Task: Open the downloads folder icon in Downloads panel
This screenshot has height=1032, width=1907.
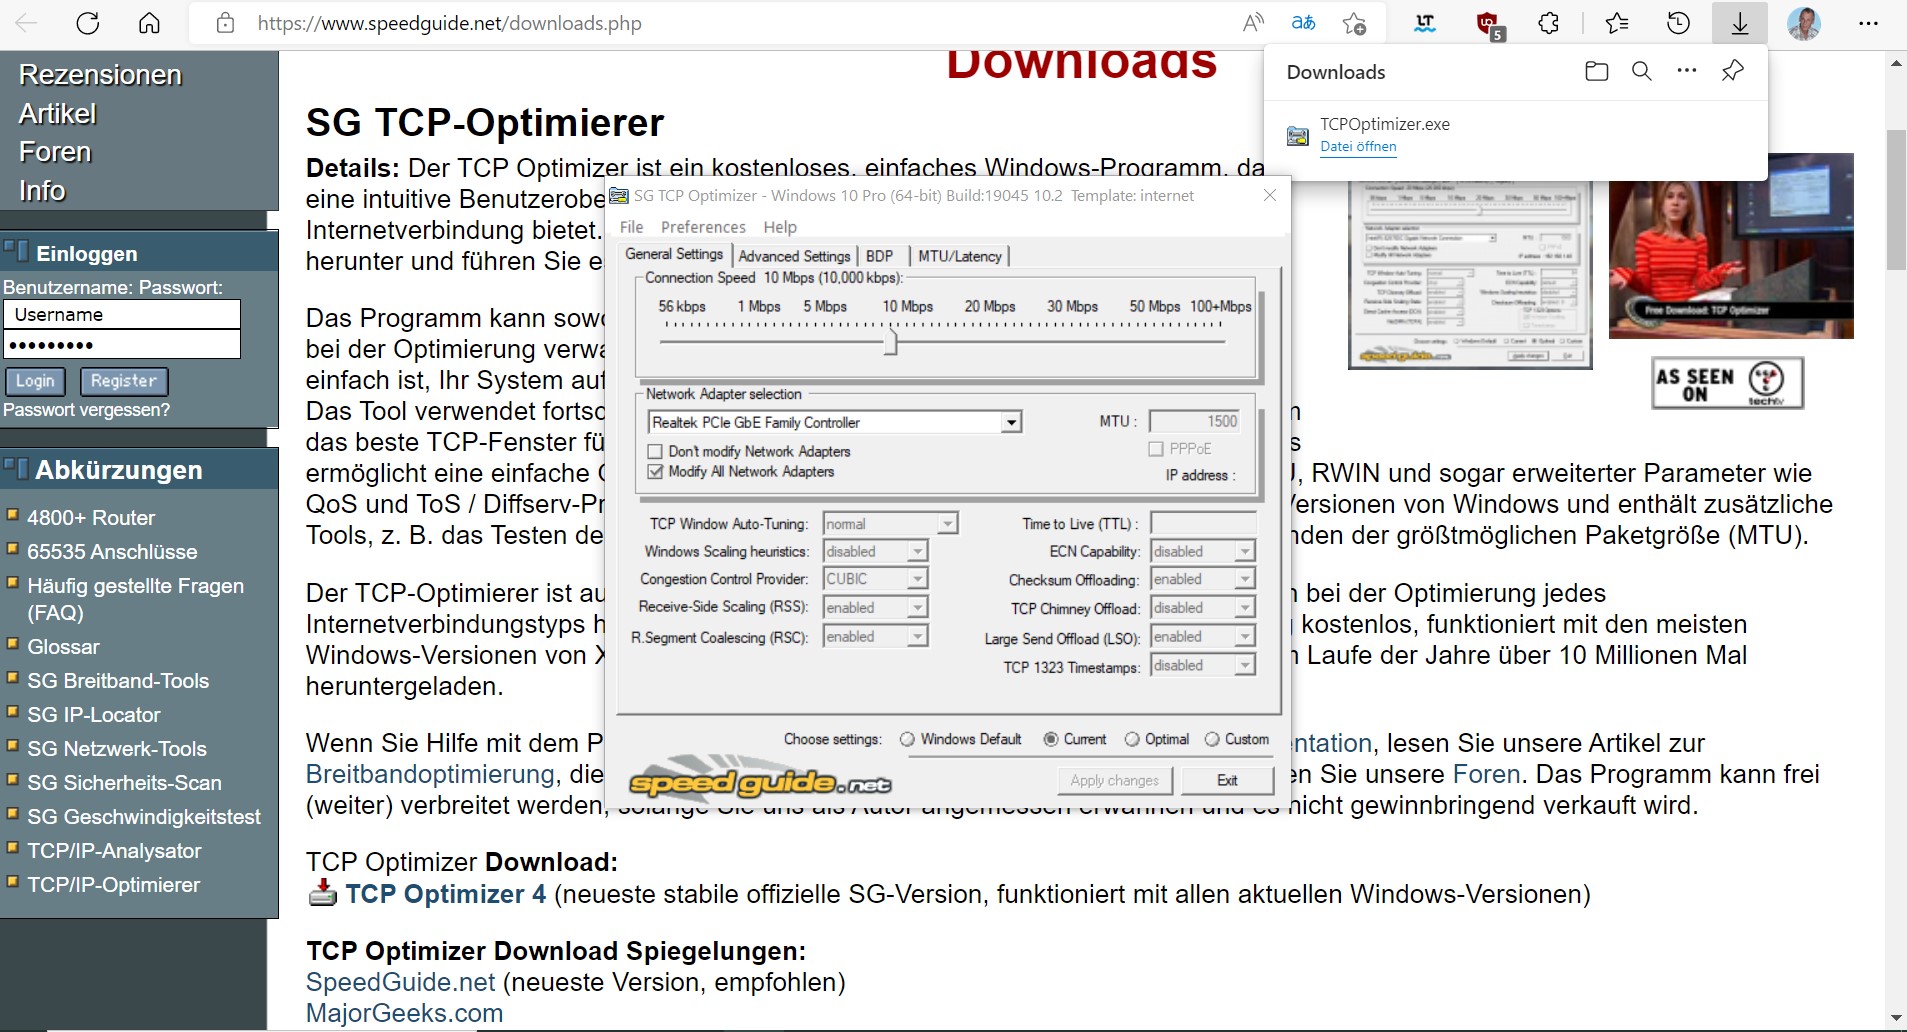Action: (x=1597, y=71)
